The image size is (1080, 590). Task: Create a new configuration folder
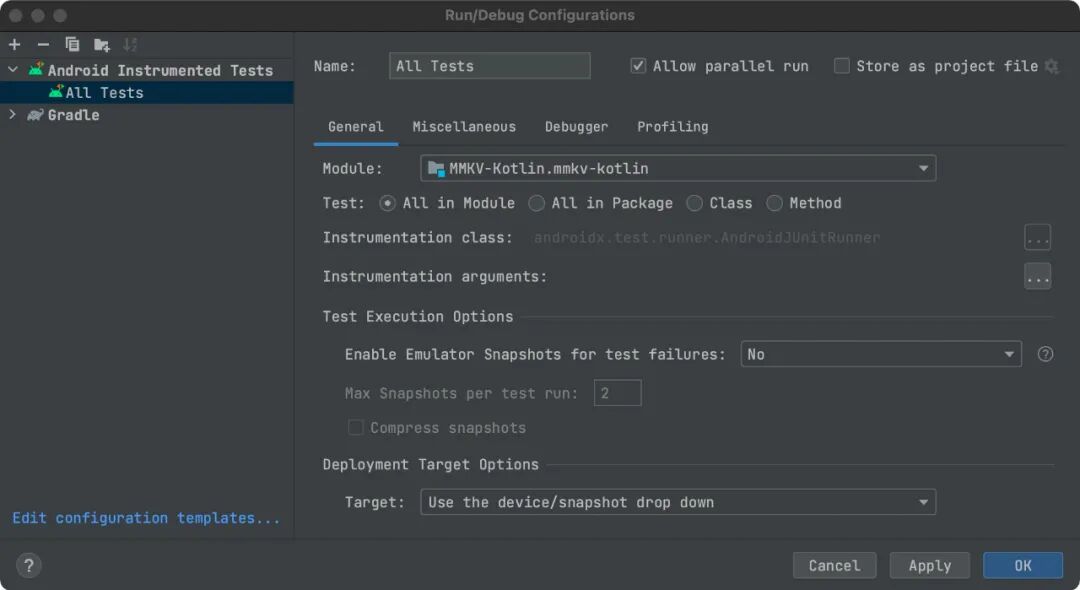[101, 45]
